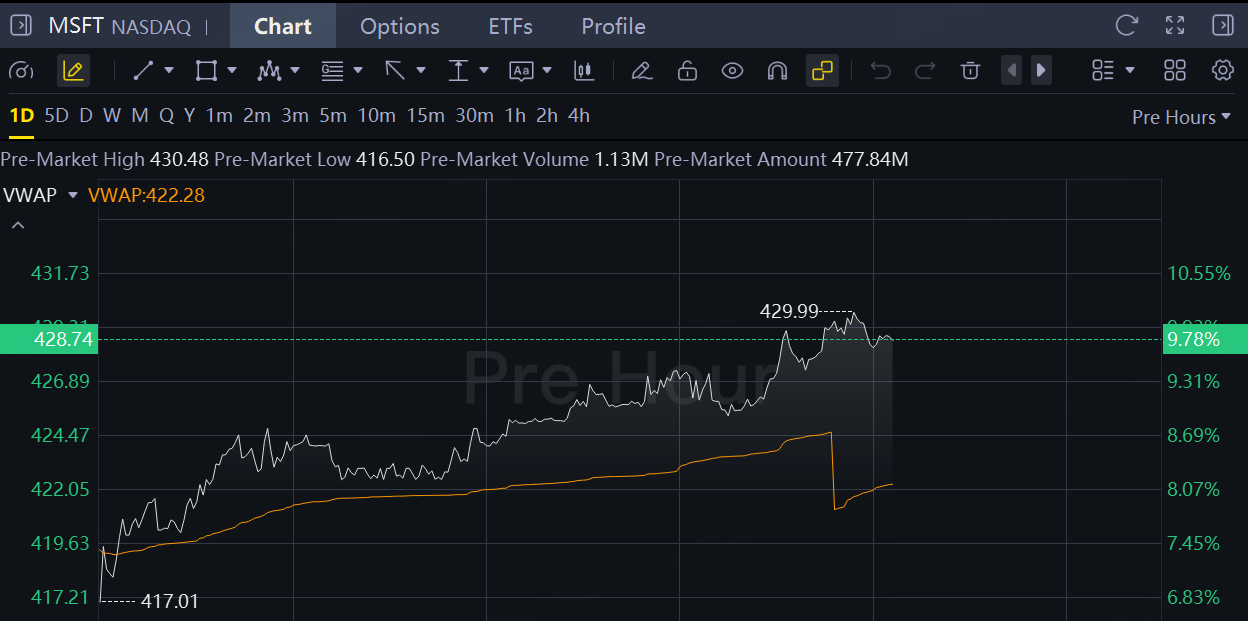The image size is (1248, 621).
Task: Click the trash delete drawings icon
Action: [x=970, y=70]
